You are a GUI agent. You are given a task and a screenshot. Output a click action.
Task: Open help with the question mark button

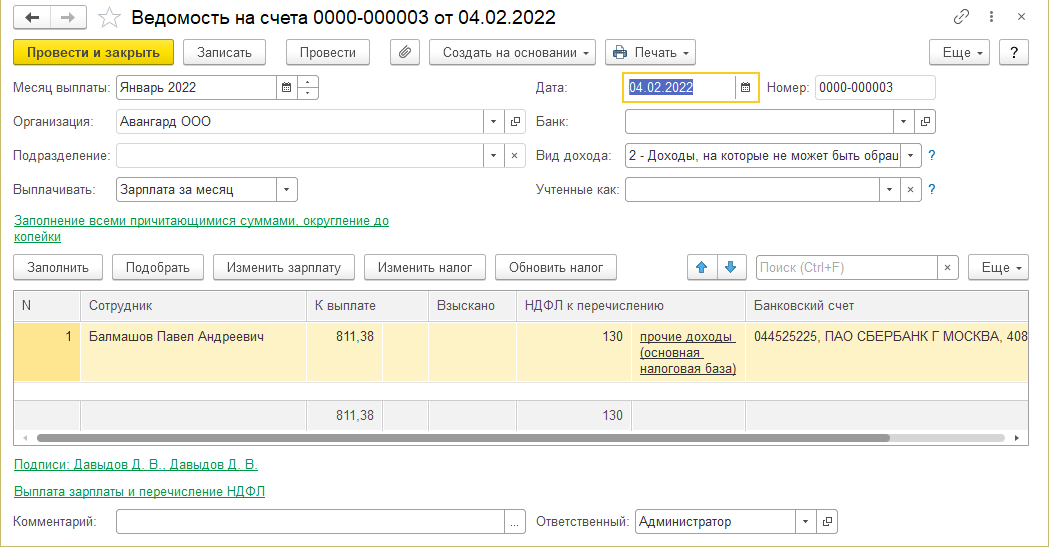[1014, 52]
